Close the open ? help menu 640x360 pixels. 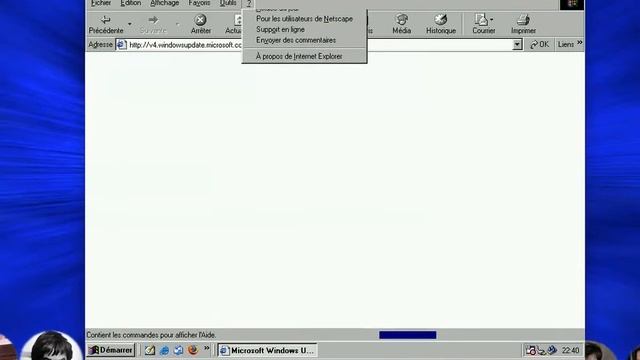pyautogui.click(x=248, y=3)
